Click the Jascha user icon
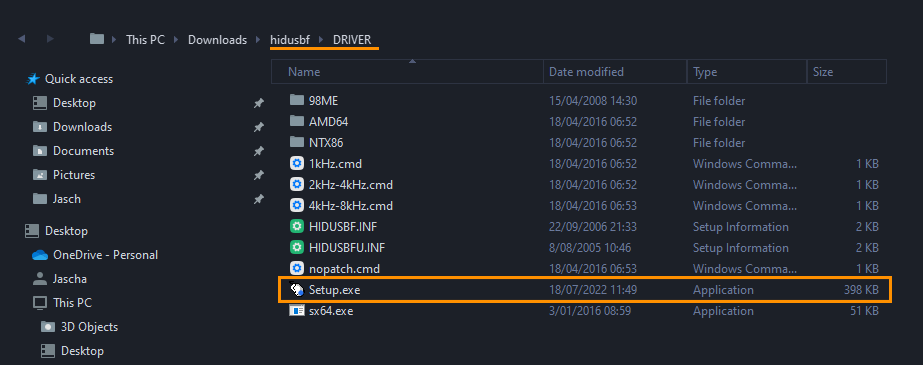Image resolution: width=923 pixels, height=365 pixels. [39, 278]
